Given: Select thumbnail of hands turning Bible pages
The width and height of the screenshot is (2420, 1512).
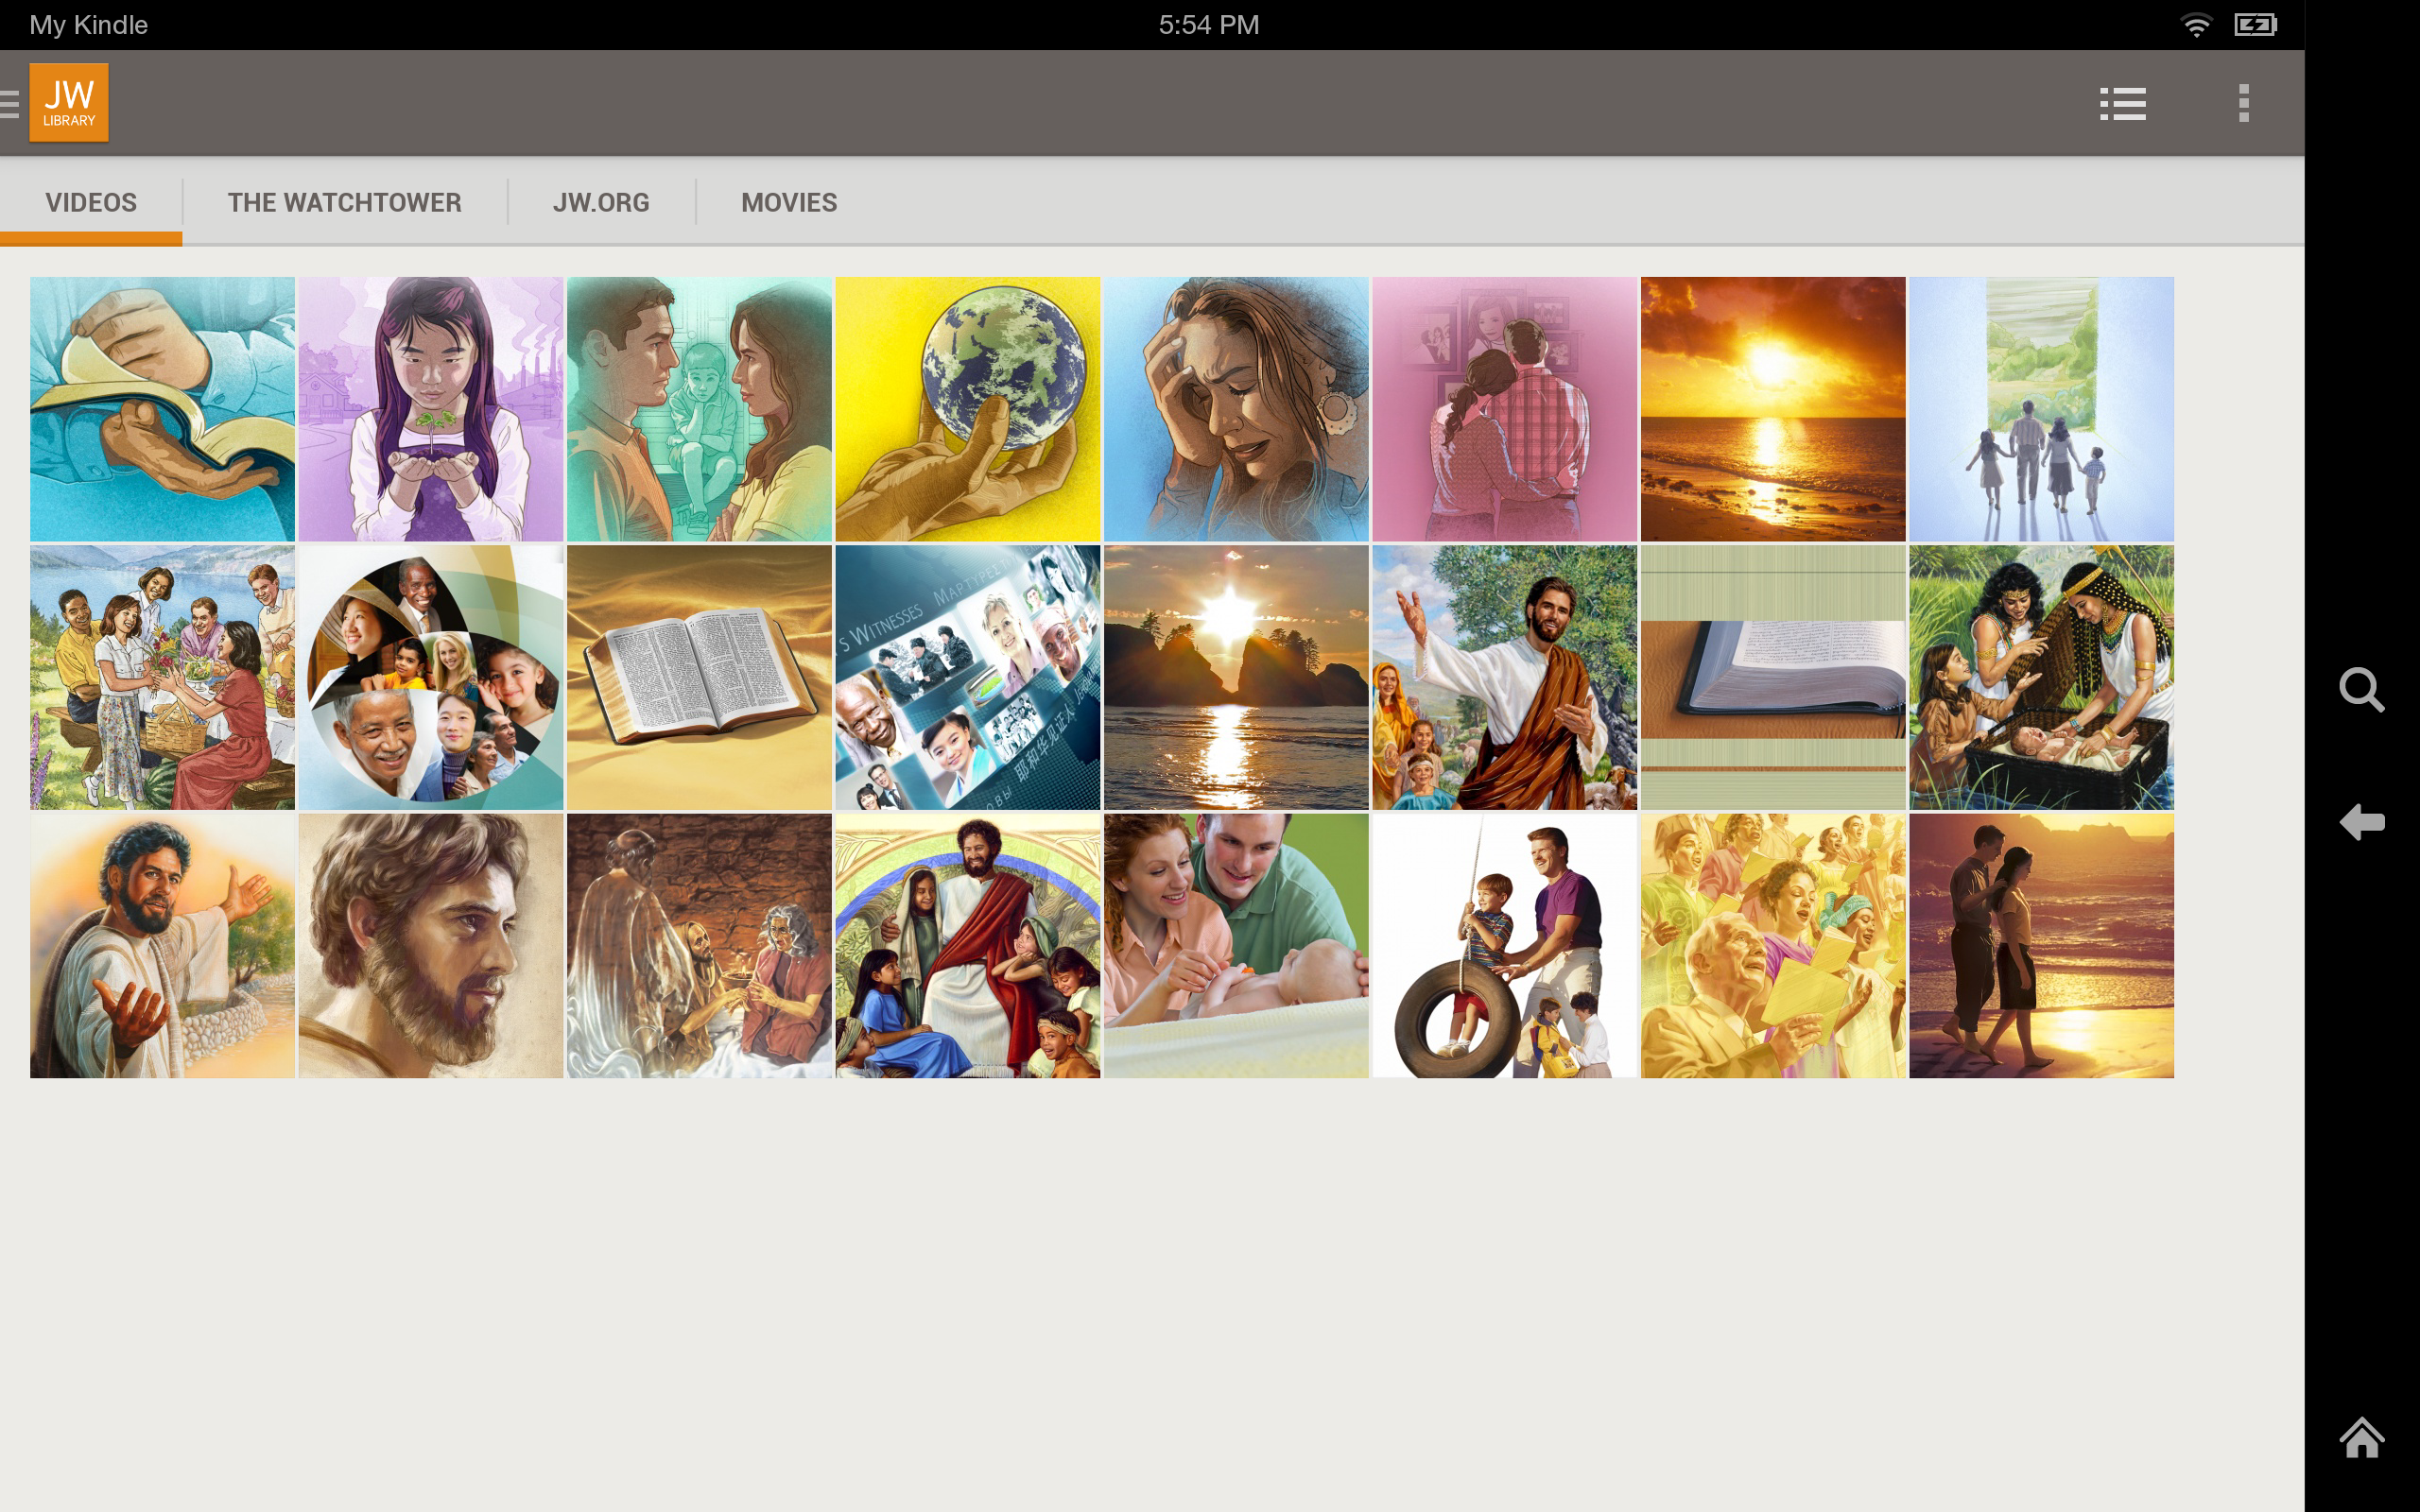Looking at the screenshot, I should point(162,409).
